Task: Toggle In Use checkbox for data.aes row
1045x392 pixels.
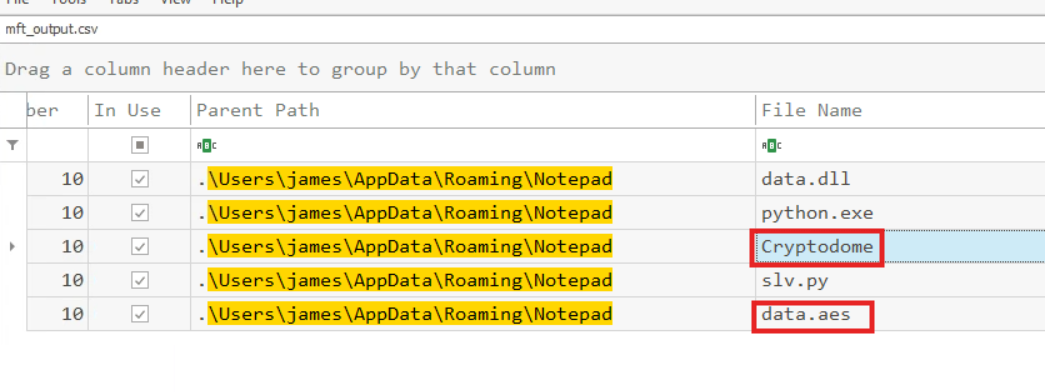Action: (139, 314)
